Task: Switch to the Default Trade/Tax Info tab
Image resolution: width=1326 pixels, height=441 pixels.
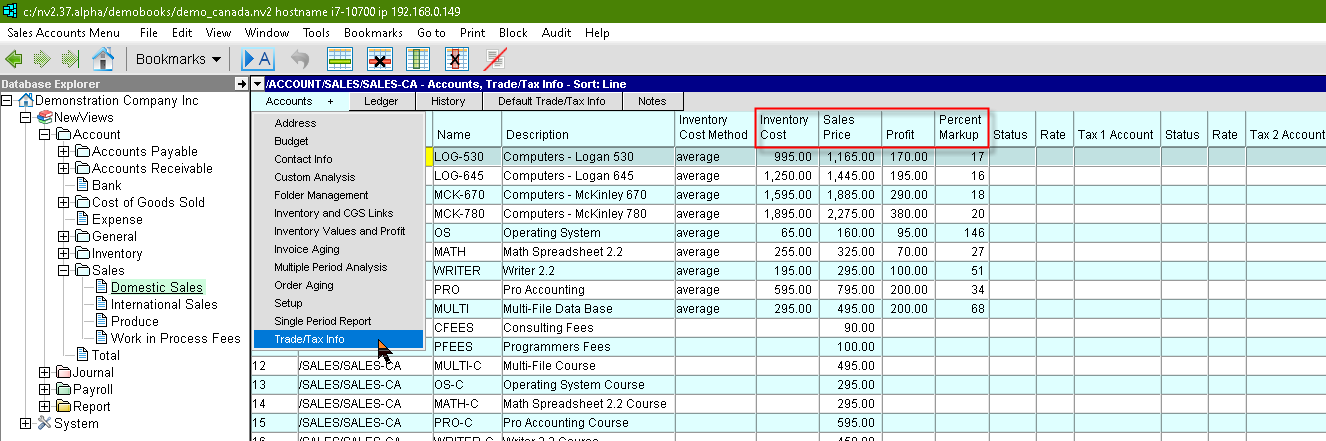Action: point(551,101)
